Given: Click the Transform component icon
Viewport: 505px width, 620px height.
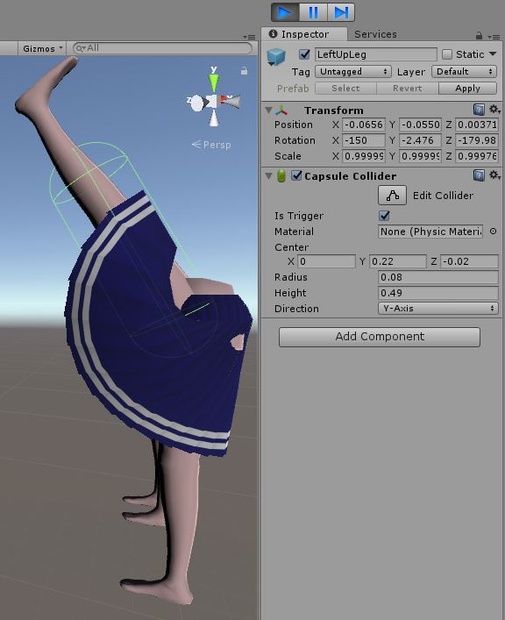Looking at the screenshot, I should point(282,110).
